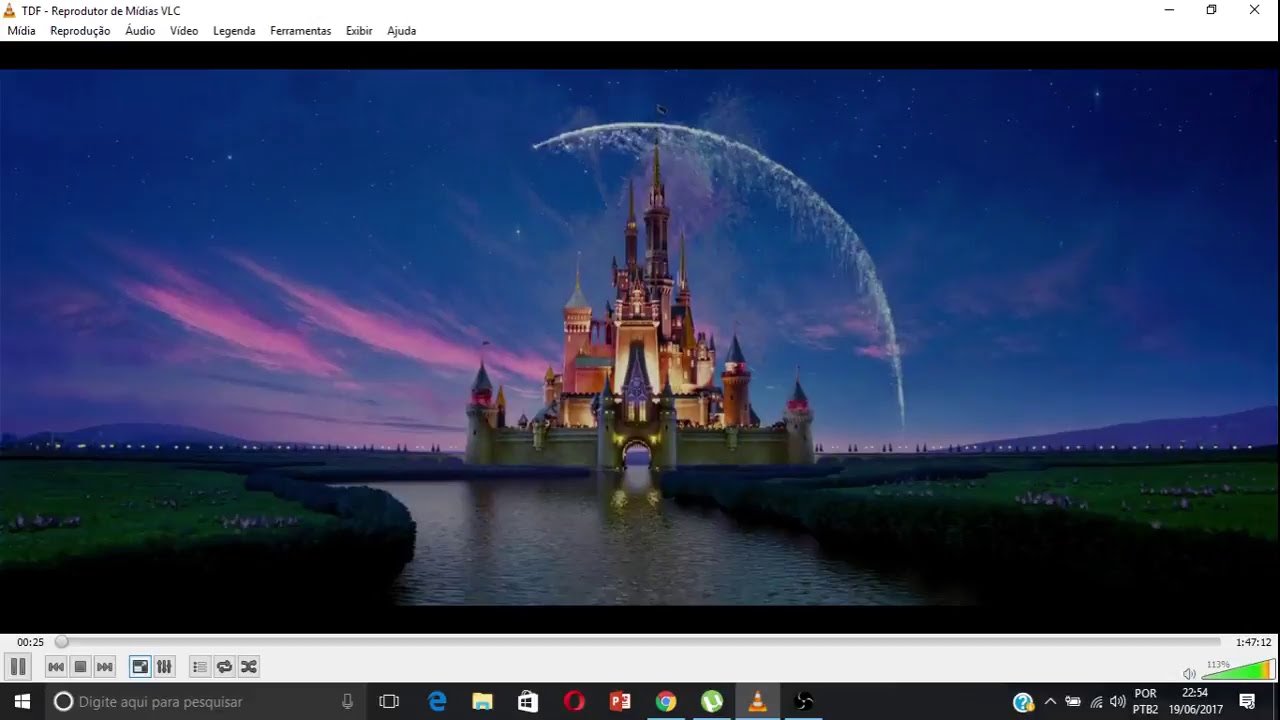This screenshot has width=1280, height=720.
Task: Open the Legenda menu
Action: pyautogui.click(x=234, y=31)
